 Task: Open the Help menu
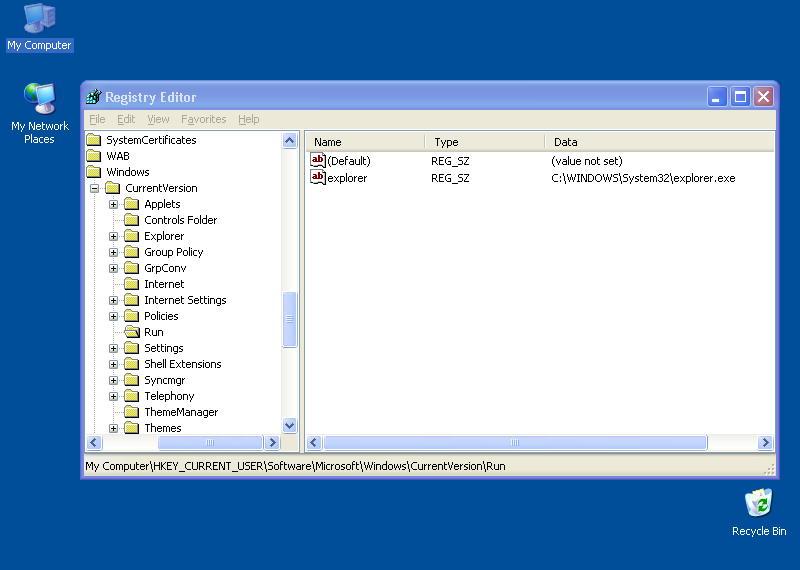(248, 119)
